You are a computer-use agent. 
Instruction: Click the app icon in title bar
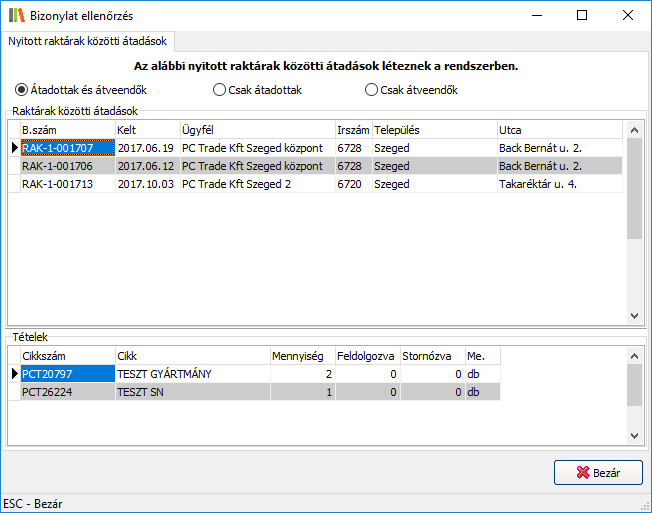(16, 16)
